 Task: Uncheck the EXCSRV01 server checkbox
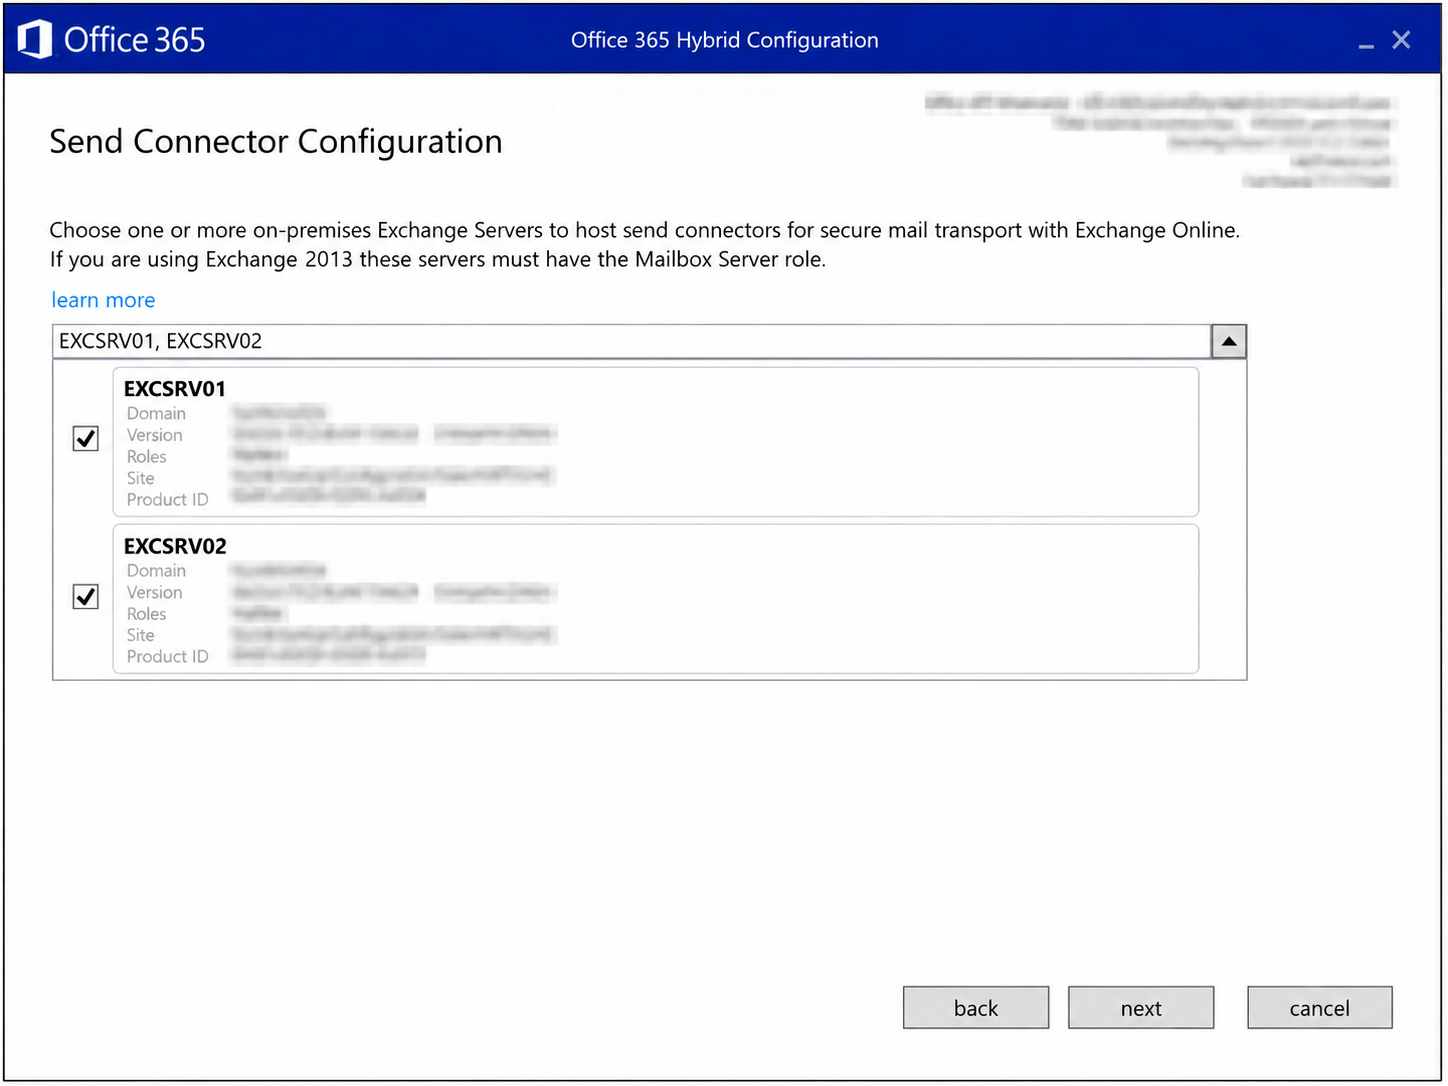[x=86, y=438]
